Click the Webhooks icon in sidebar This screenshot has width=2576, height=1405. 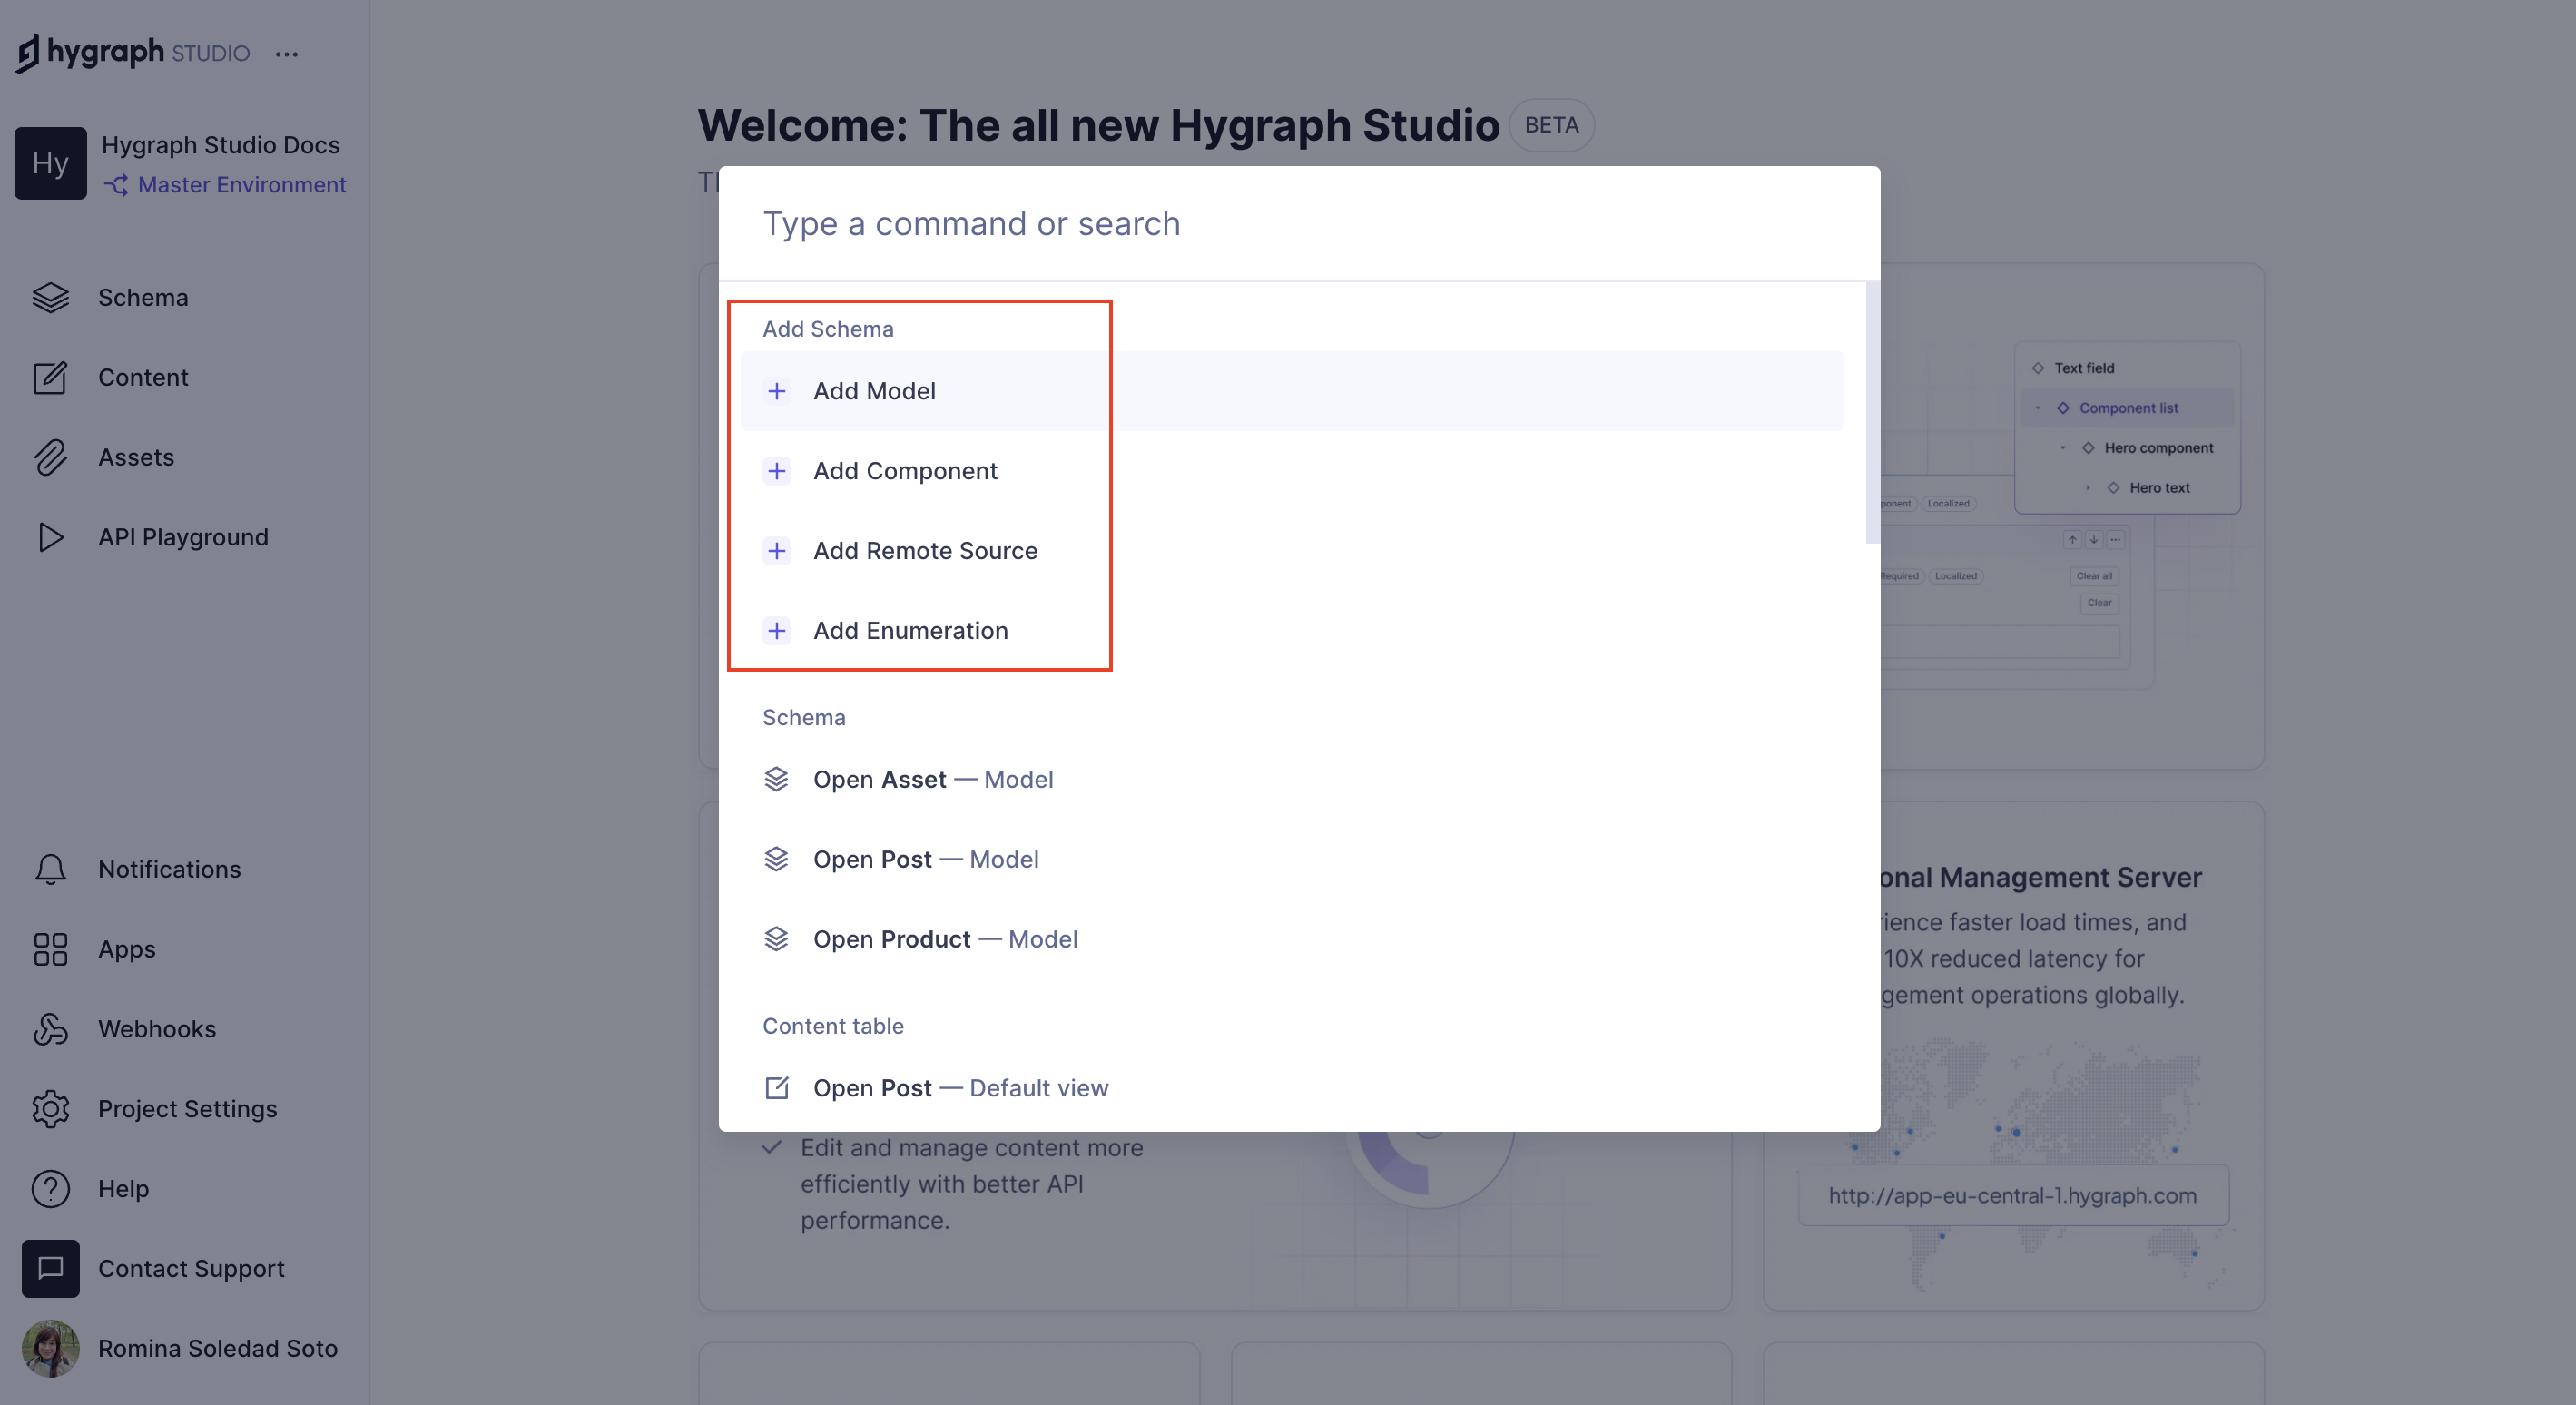pos(50,1026)
